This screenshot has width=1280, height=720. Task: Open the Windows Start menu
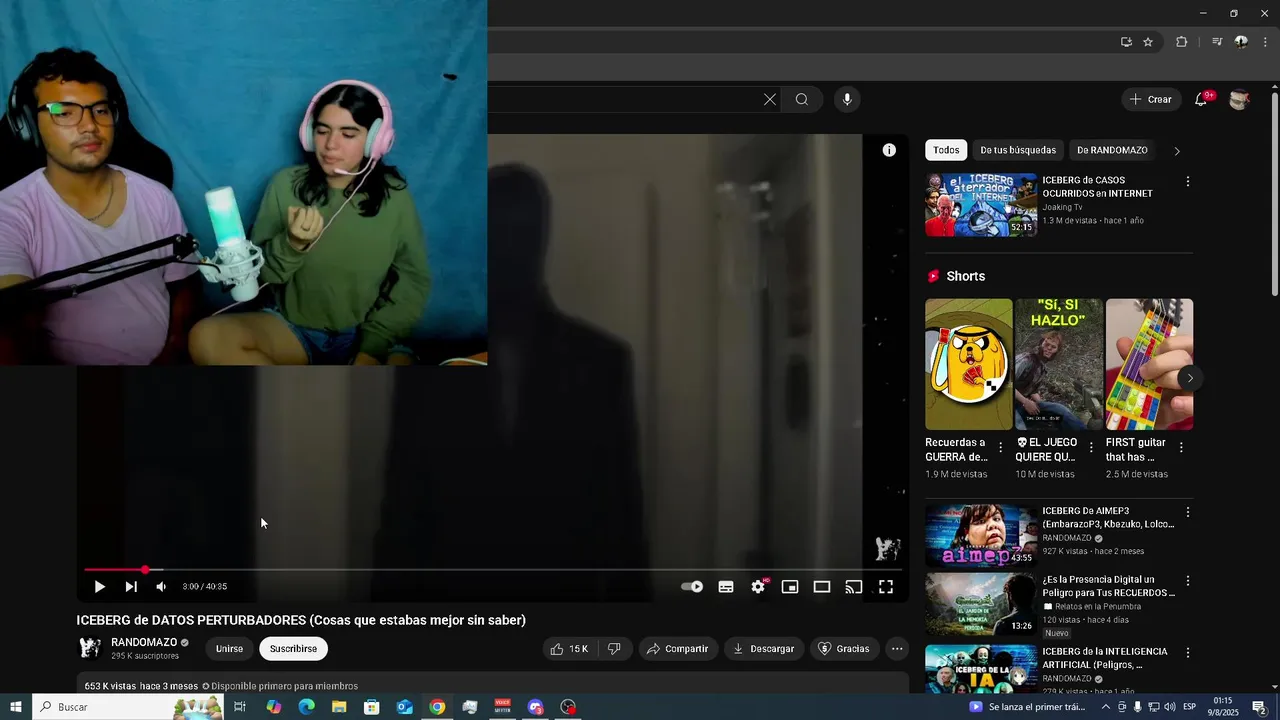16,707
